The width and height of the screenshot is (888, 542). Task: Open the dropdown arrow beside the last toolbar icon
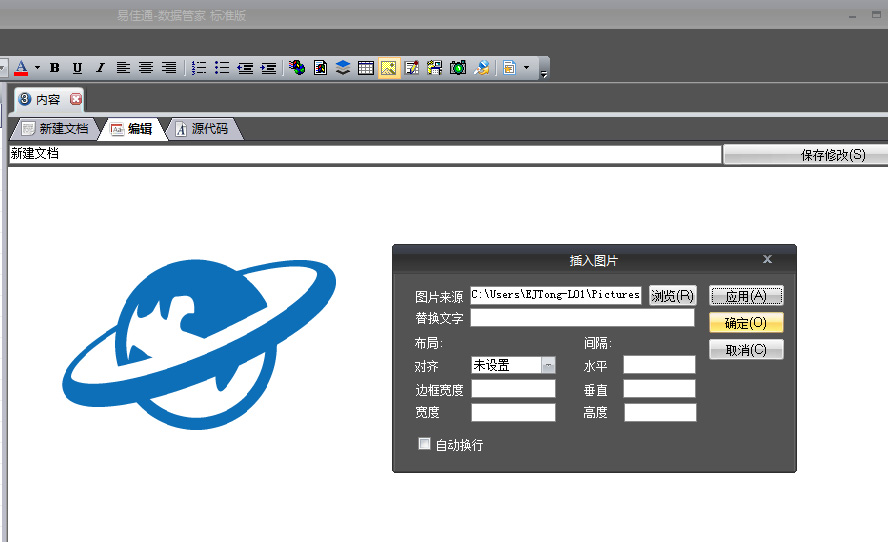tap(526, 68)
